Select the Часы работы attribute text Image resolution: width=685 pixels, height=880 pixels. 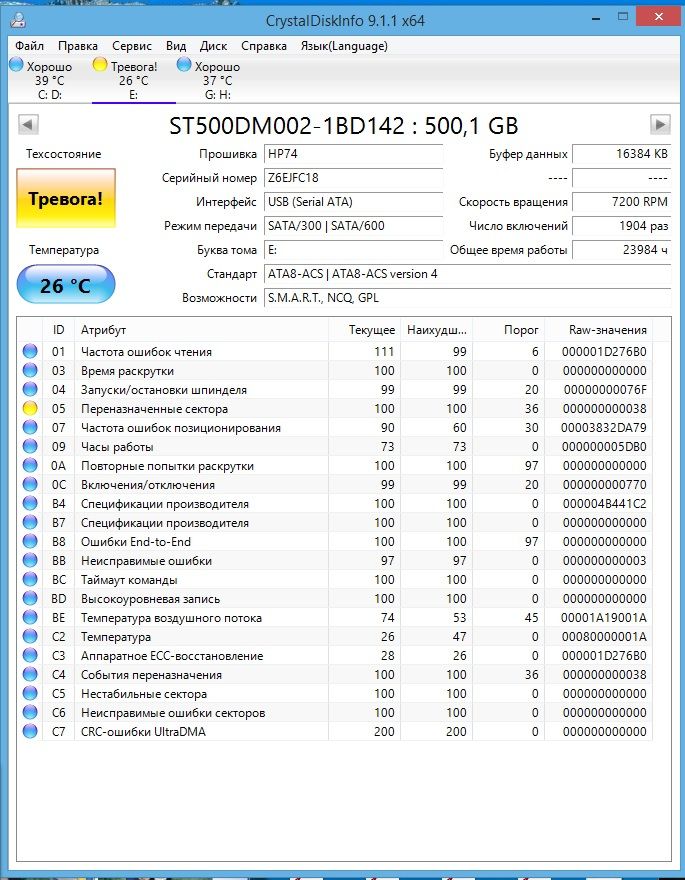pos(117,447)
